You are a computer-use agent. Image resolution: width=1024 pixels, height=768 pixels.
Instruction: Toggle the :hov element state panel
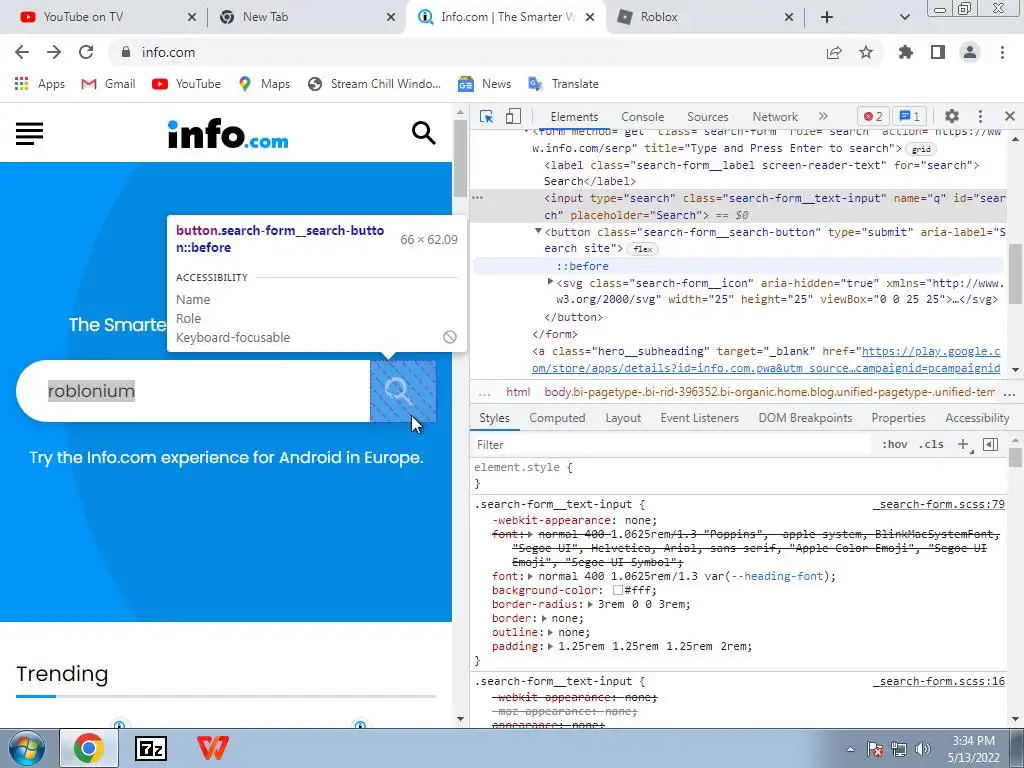click(895, 444)
